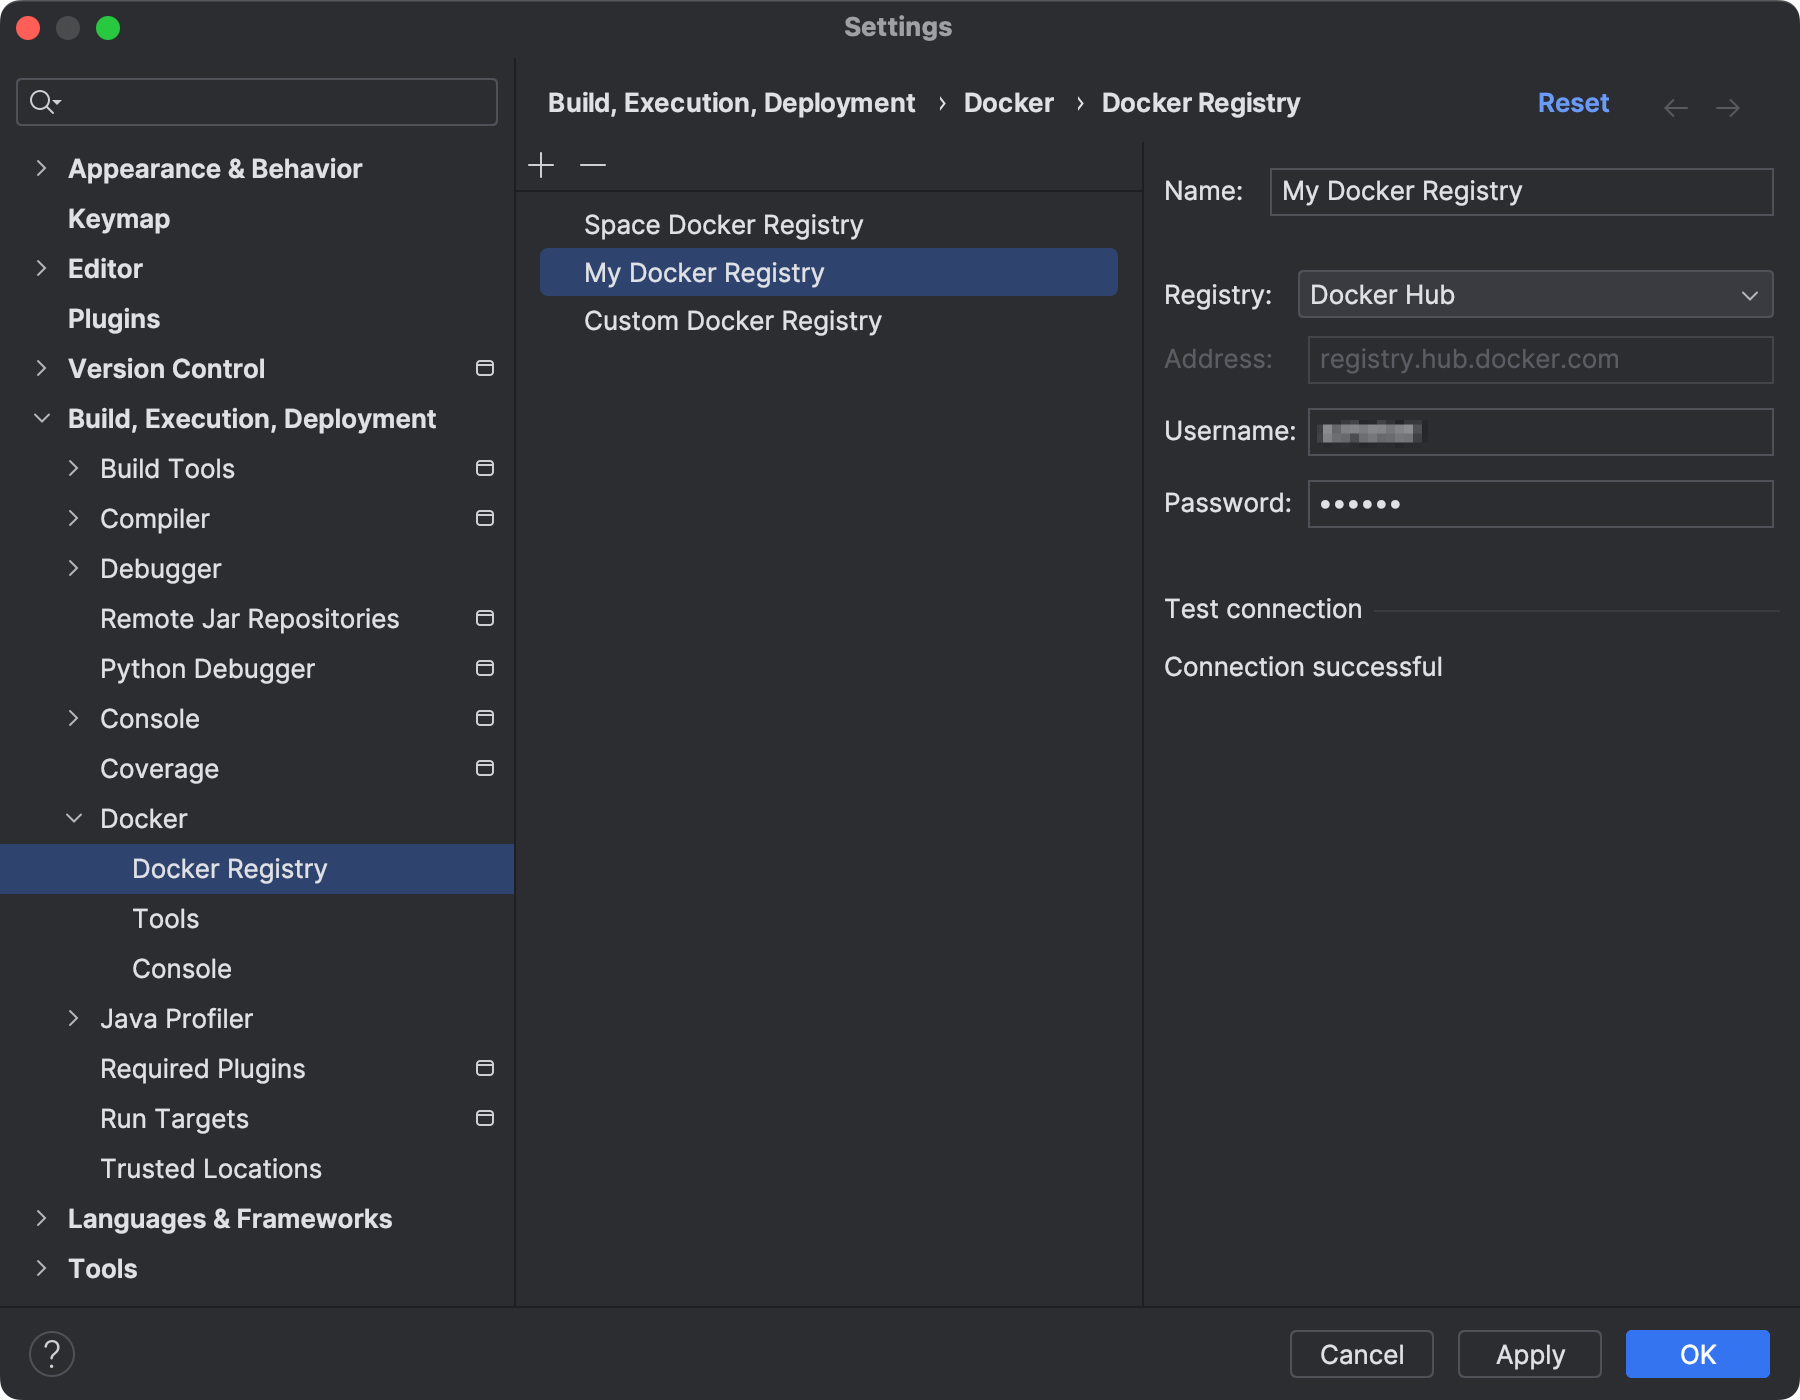Click the magnifier icon in the settings search
This screenshot has width=1800, height=1400.
pos(42,101)
